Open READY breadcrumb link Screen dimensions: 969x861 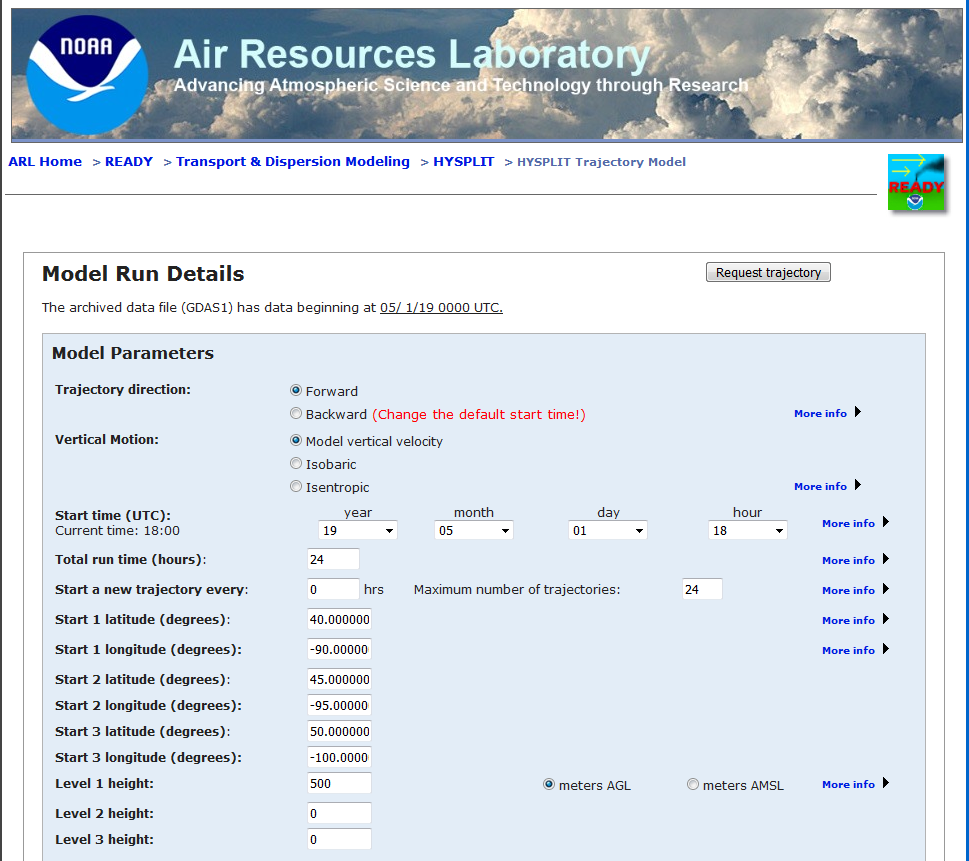pyautogui.click(x=129, y=161)
